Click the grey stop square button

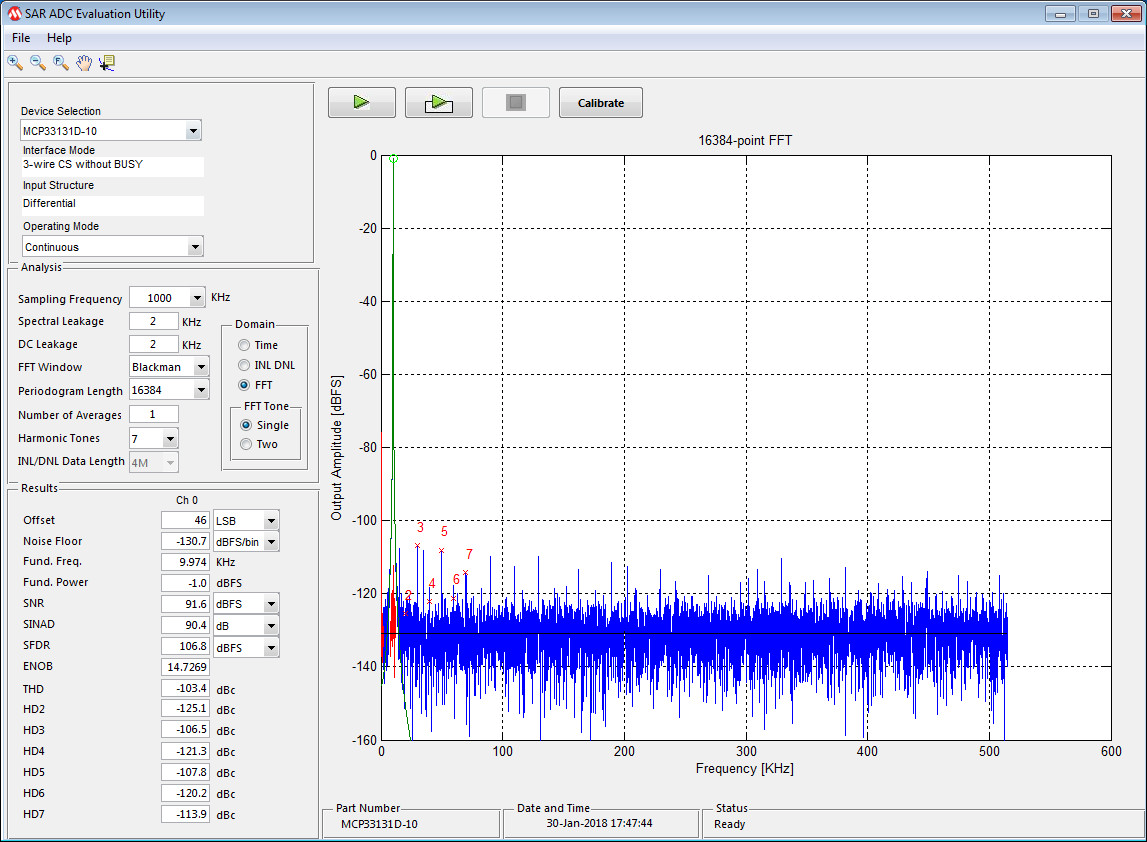515,103
